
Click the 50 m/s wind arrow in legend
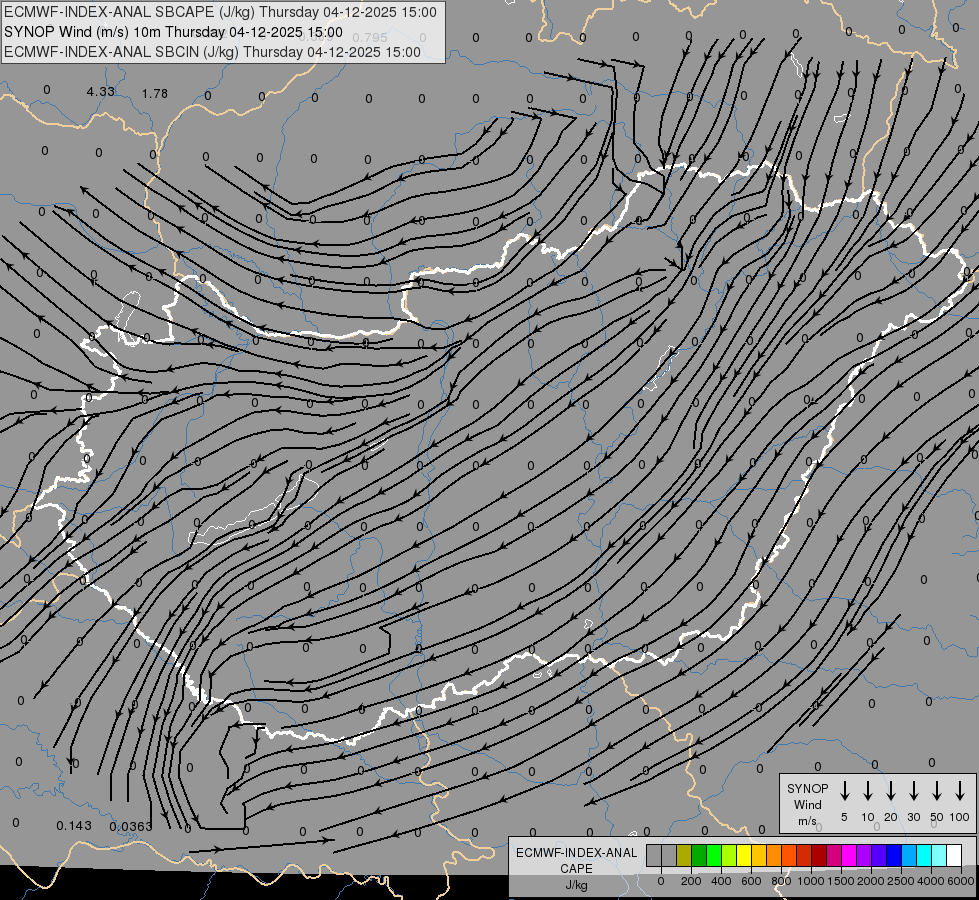pos(937,790)
